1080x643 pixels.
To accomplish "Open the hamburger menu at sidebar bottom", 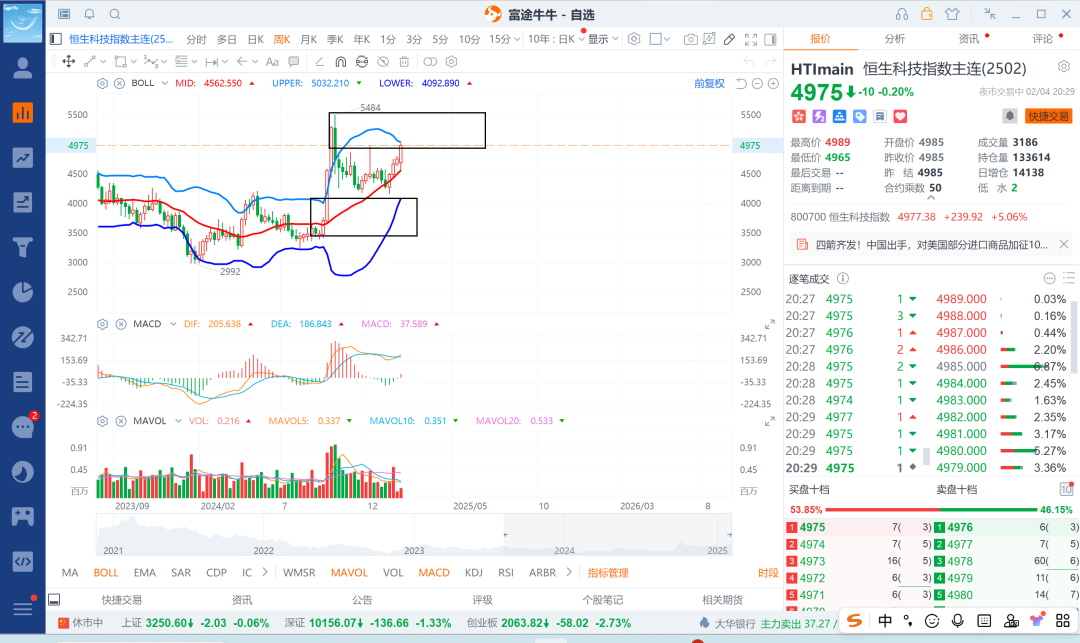I will (23, 609).
